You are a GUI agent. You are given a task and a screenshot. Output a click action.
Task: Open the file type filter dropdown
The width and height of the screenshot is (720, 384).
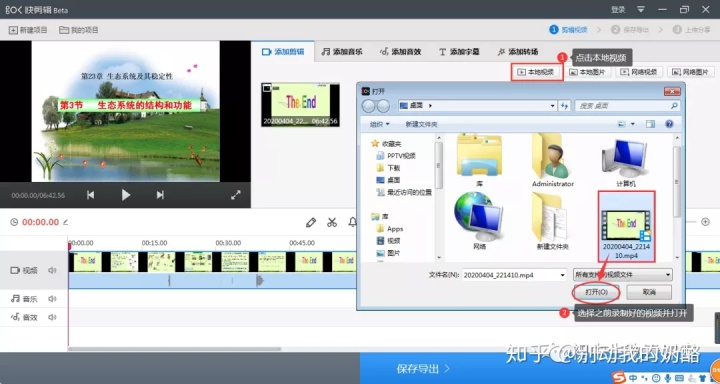click(623, 275)
